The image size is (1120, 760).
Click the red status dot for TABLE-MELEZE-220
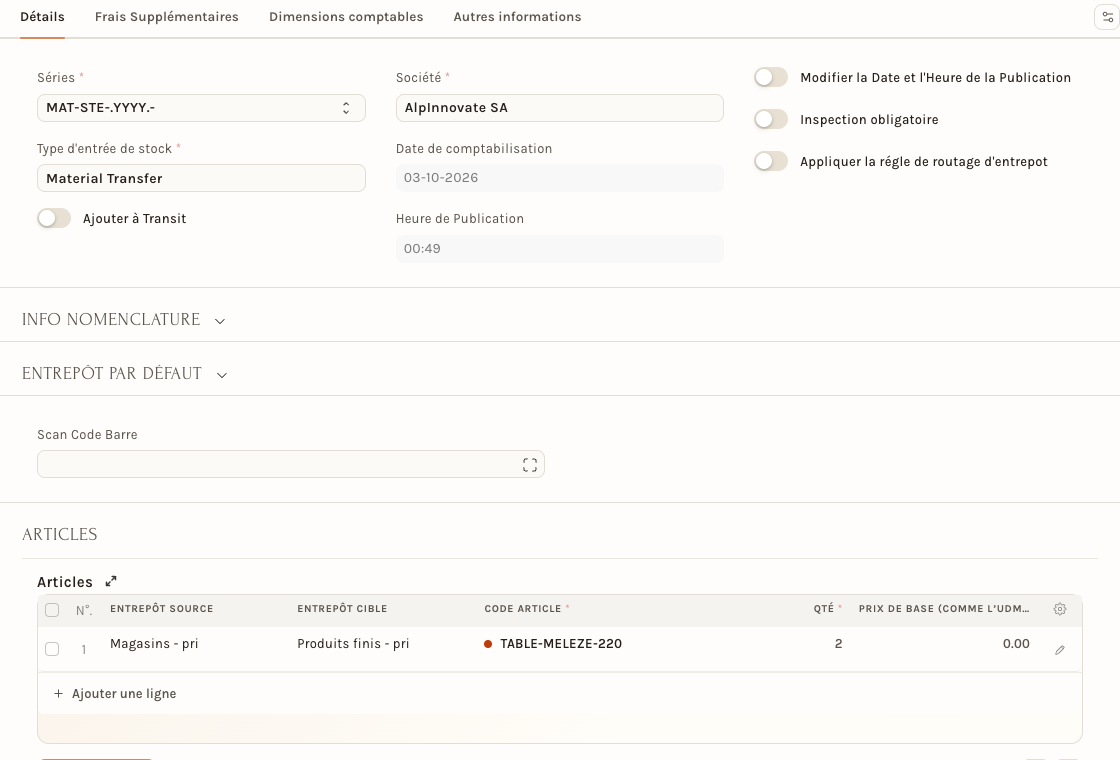488,644
